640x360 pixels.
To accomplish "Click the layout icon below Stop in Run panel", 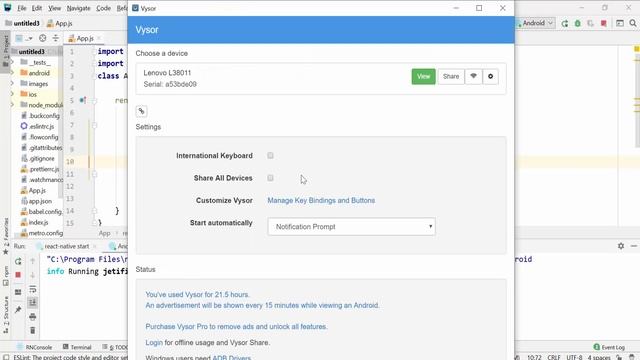I will coord(18,292).
